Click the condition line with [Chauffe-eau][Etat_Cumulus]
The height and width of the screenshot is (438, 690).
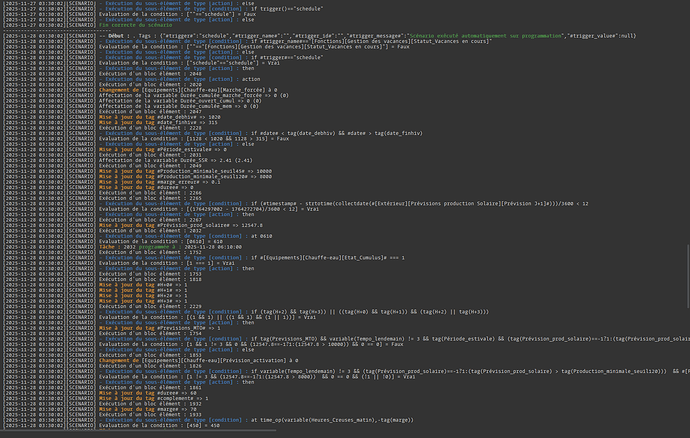click(x=252, y=258)
